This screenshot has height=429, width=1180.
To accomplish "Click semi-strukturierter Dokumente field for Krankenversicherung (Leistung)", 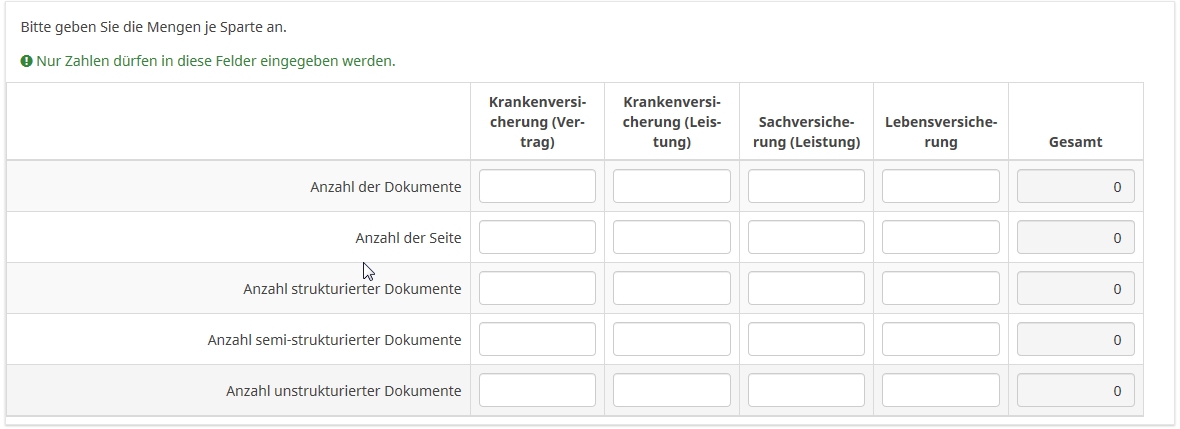I will click(x=671, y=339).
